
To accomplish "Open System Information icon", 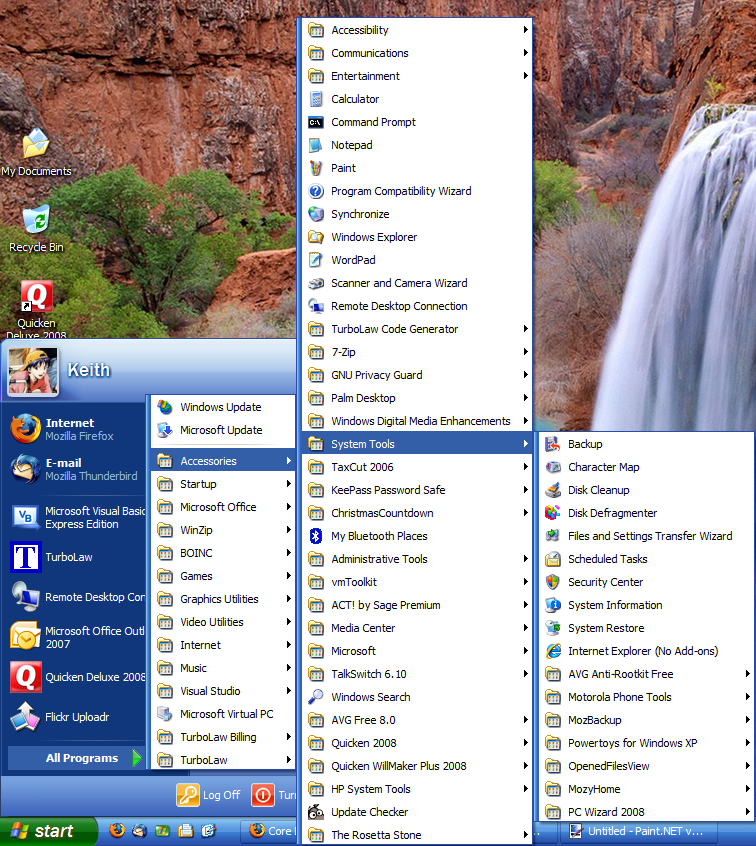I will pos(553,605).
